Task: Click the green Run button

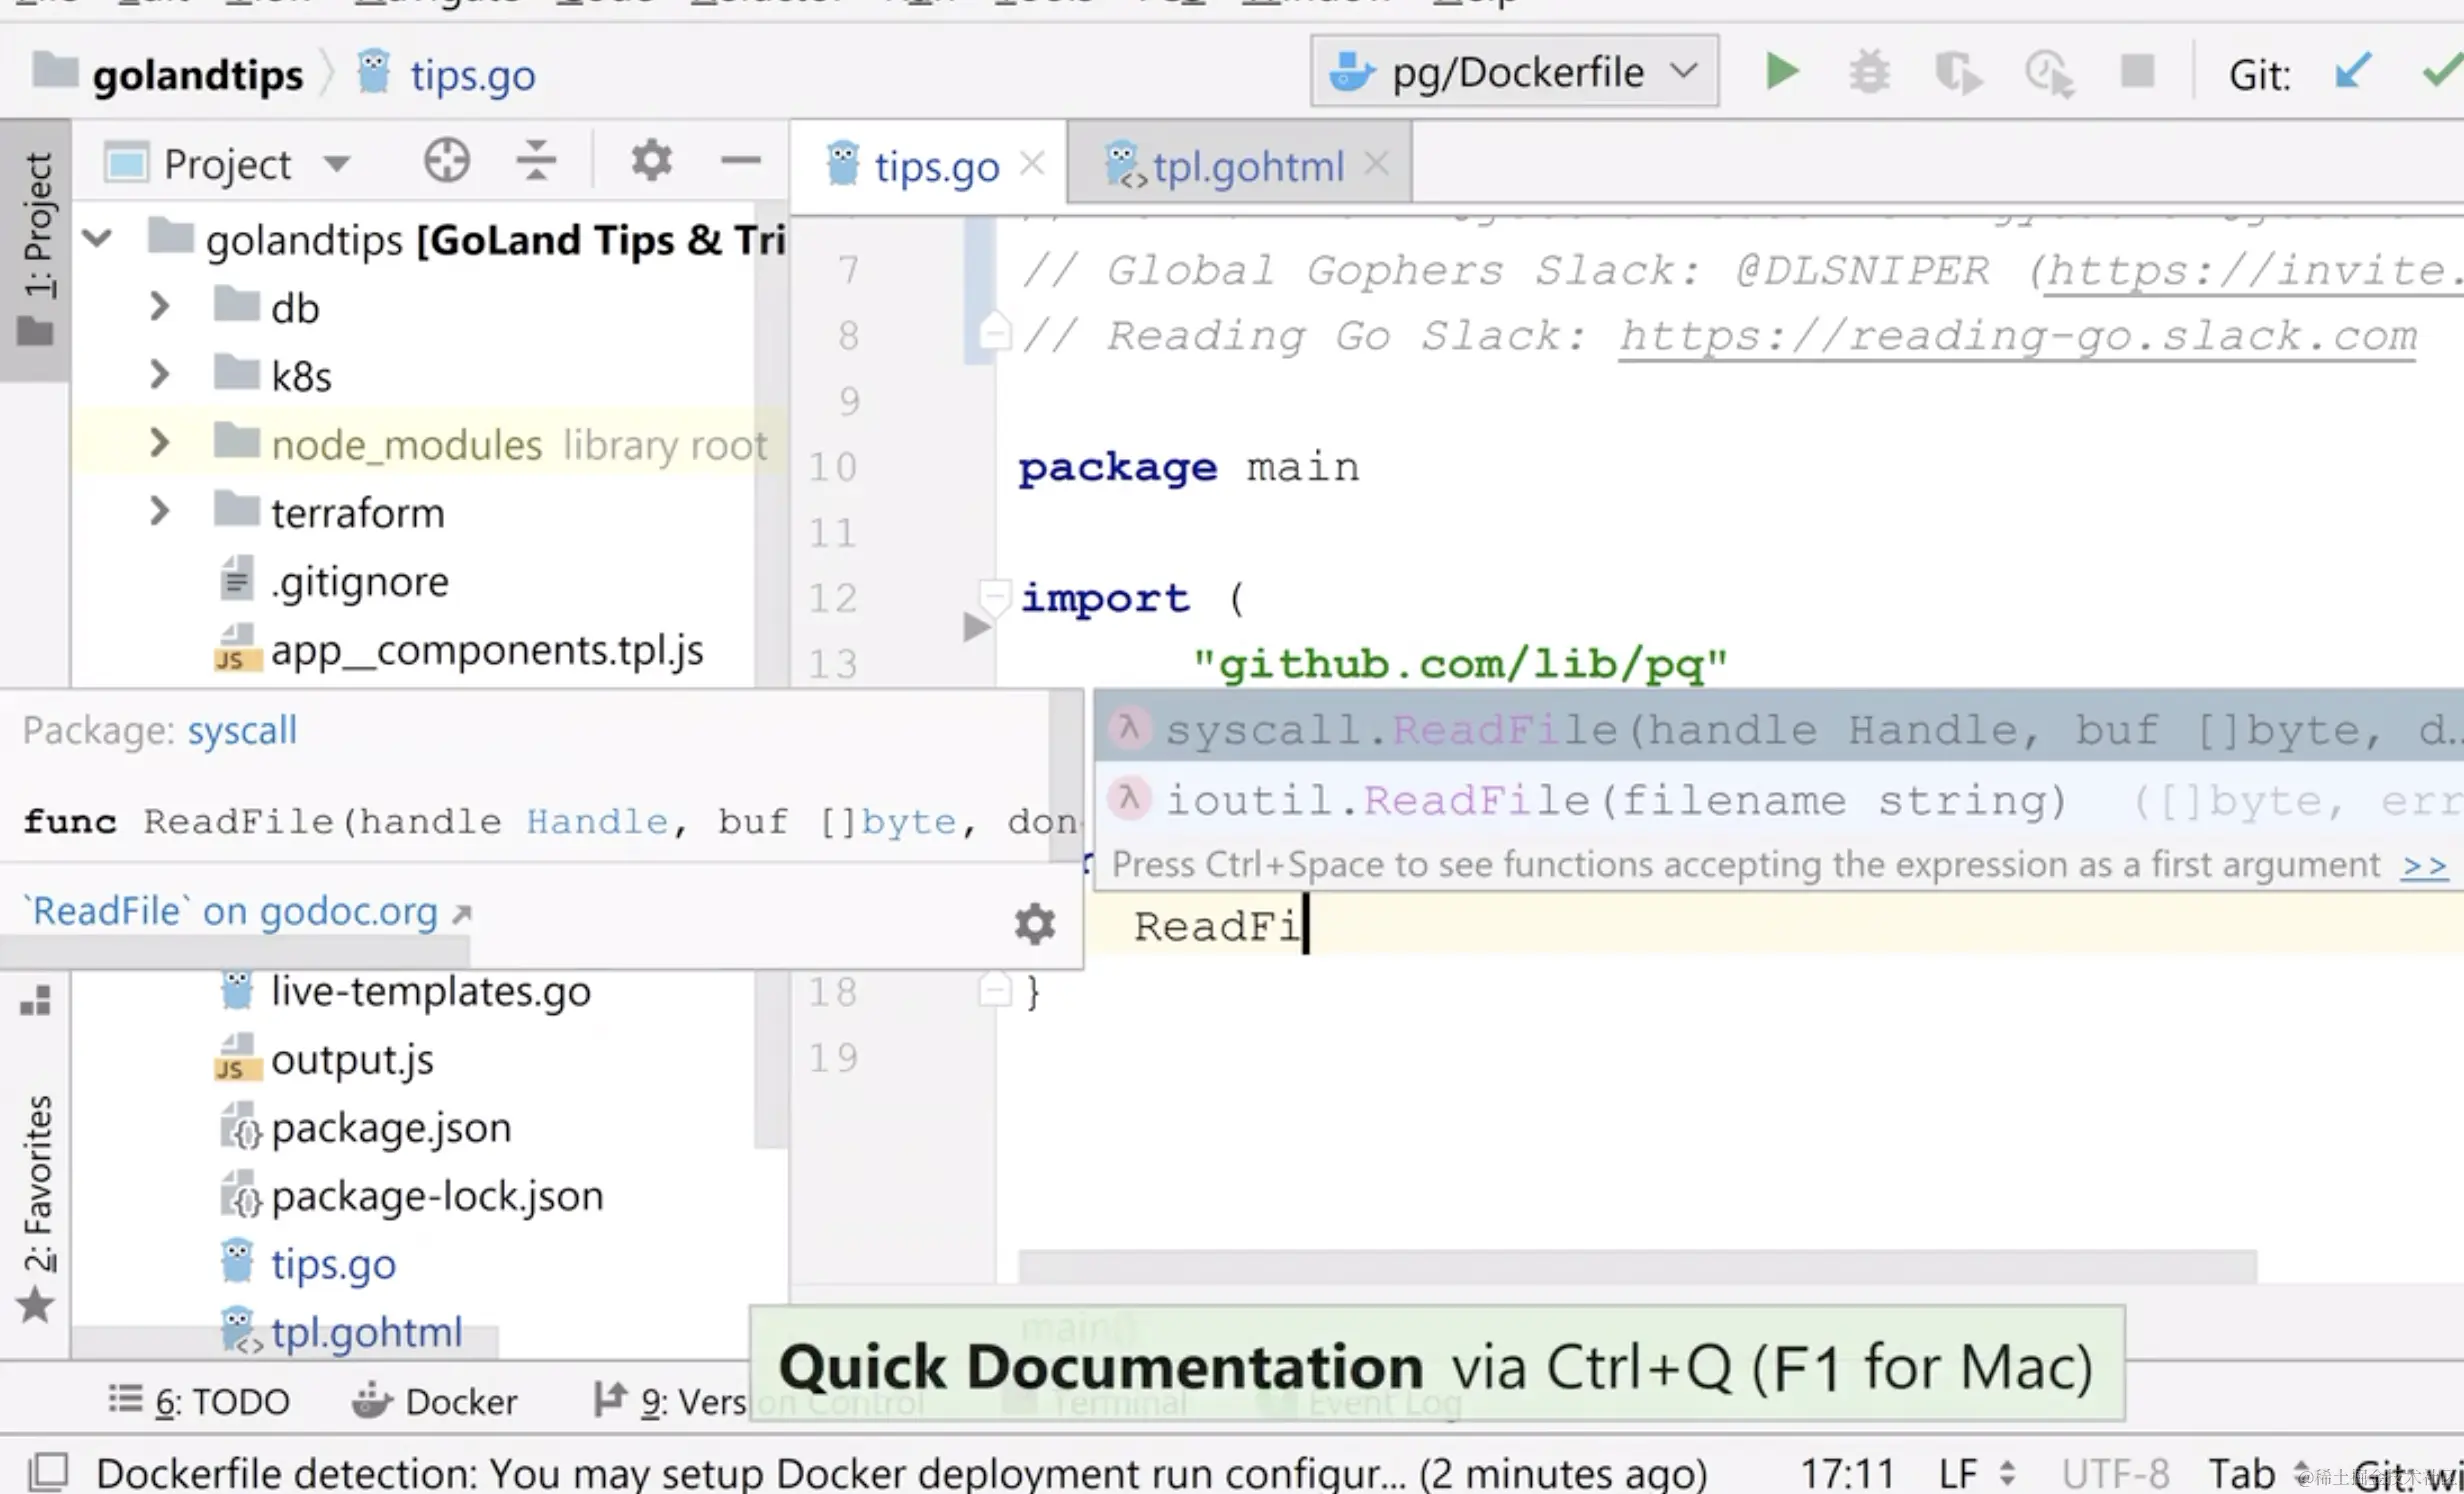Action: [x=1781, y=72]
